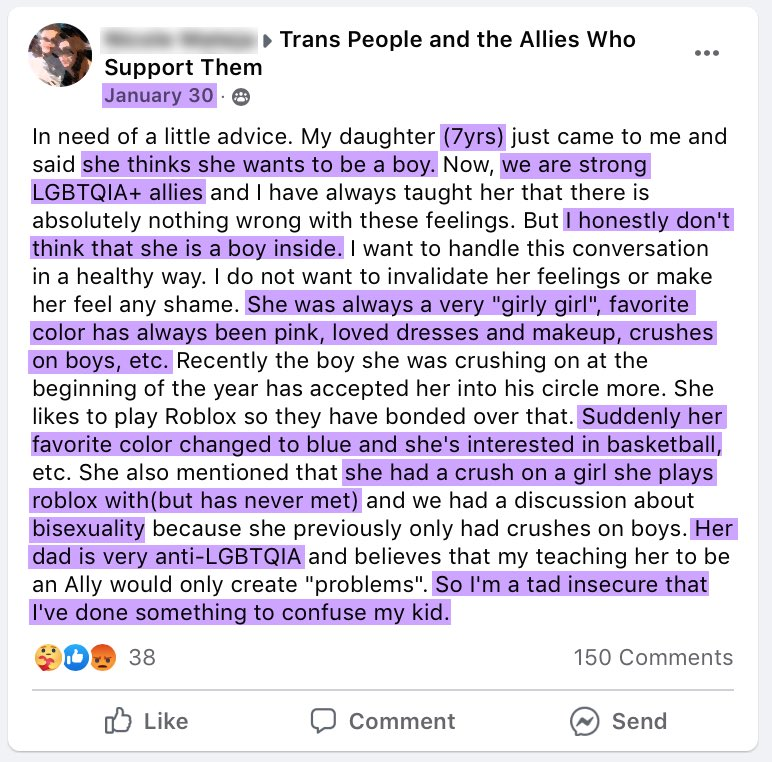Image resolution: width=772 pixels, height=762 pixels.
Task: Click the January 30 post date
Action: pyautogui.click(x=159, y=96)
